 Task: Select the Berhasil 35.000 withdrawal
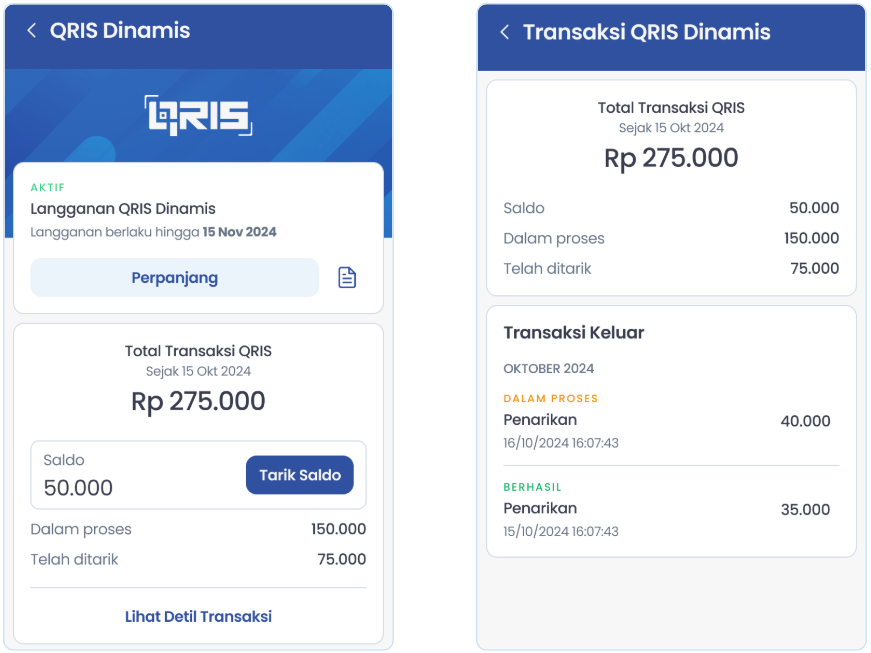[671, 510]
